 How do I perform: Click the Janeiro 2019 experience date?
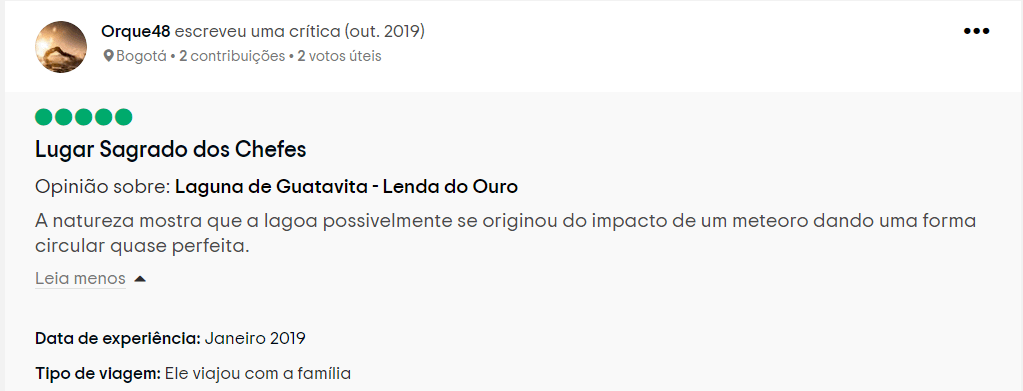(255, 339)
